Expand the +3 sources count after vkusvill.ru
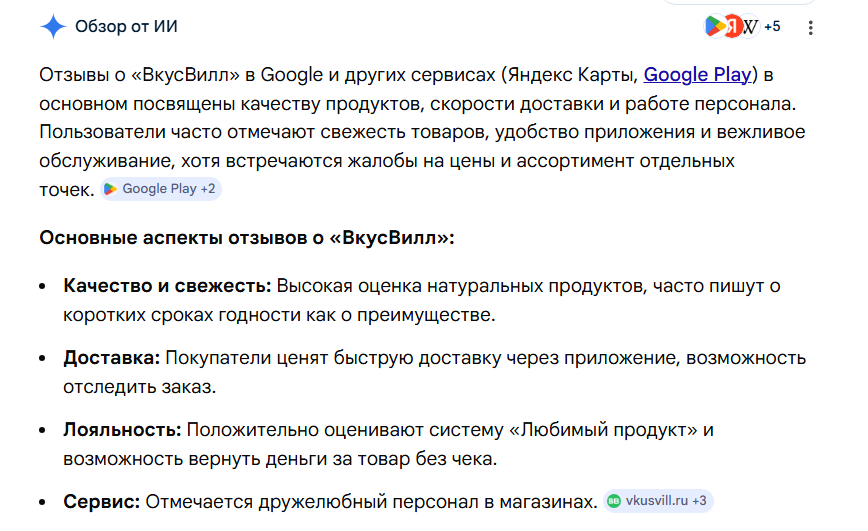The width and height of the screenshot is (868, 531). tap(699, 501)
